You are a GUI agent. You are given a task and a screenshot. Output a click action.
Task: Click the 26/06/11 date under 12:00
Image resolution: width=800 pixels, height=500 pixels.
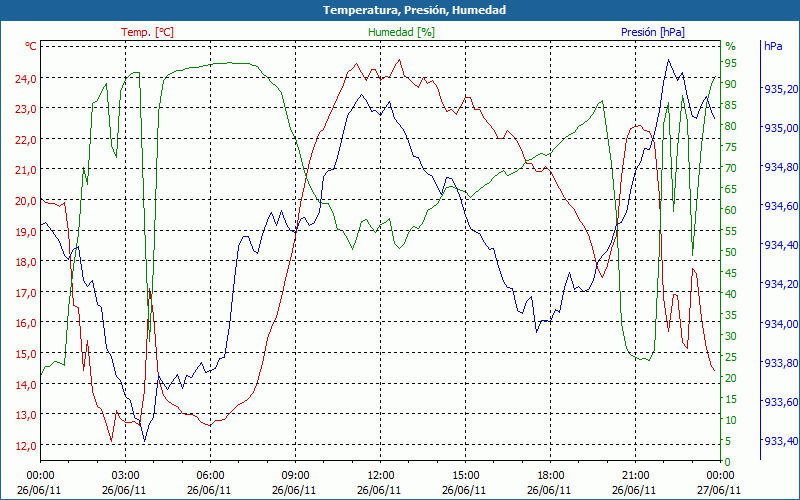click(379, 490)
